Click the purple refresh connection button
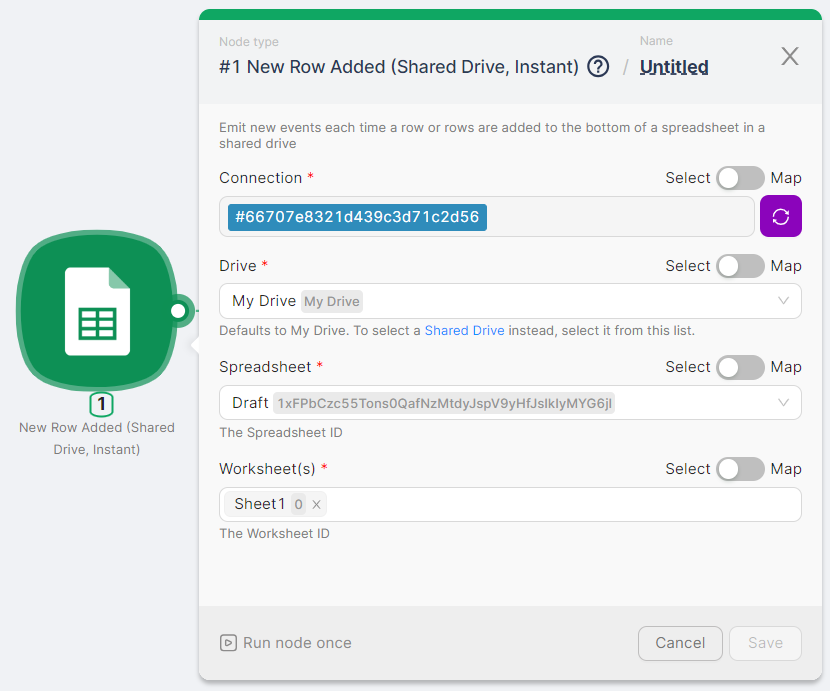830x691 pixels. pyautogui.click(x=781, y=217)
